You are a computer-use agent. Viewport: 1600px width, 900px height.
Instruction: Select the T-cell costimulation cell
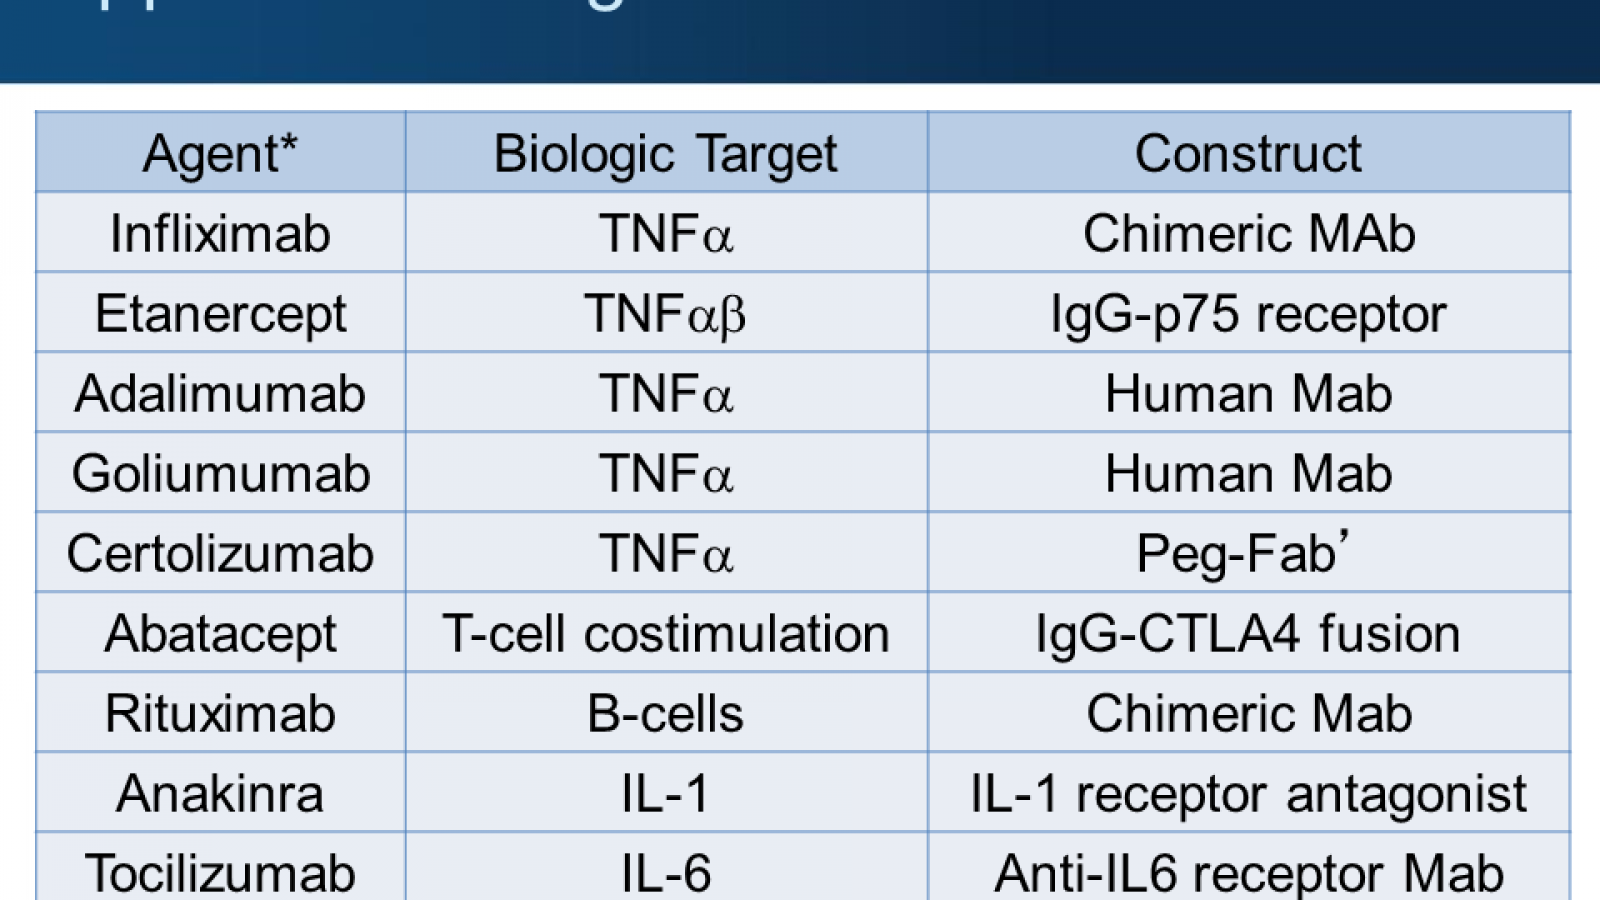pos(666,634)
